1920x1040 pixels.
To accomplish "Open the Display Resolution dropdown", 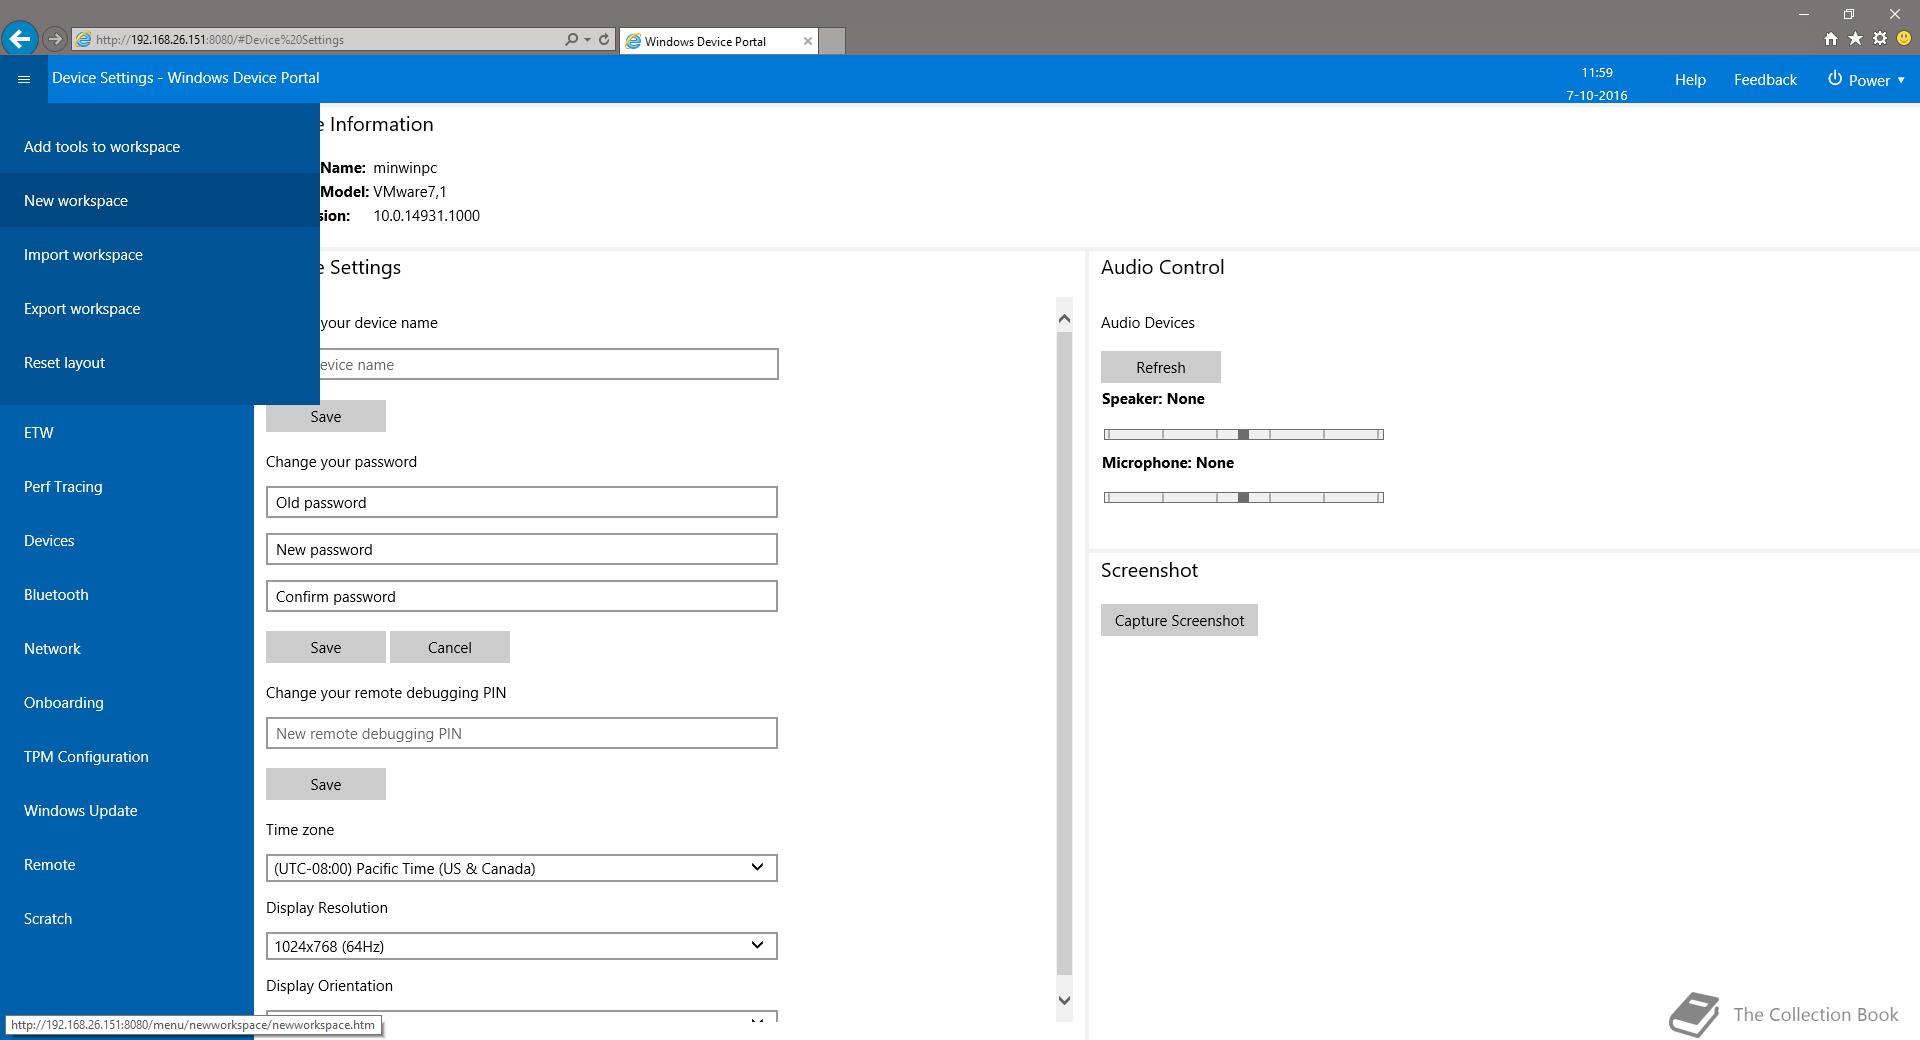I will [x=521, y=946].
